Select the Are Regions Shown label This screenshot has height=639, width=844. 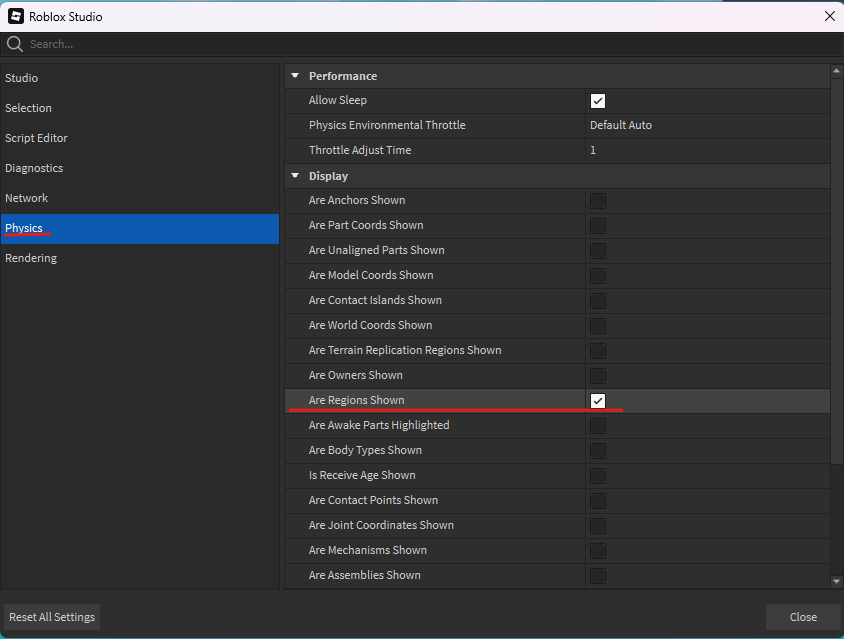click(x=356, y=400)
